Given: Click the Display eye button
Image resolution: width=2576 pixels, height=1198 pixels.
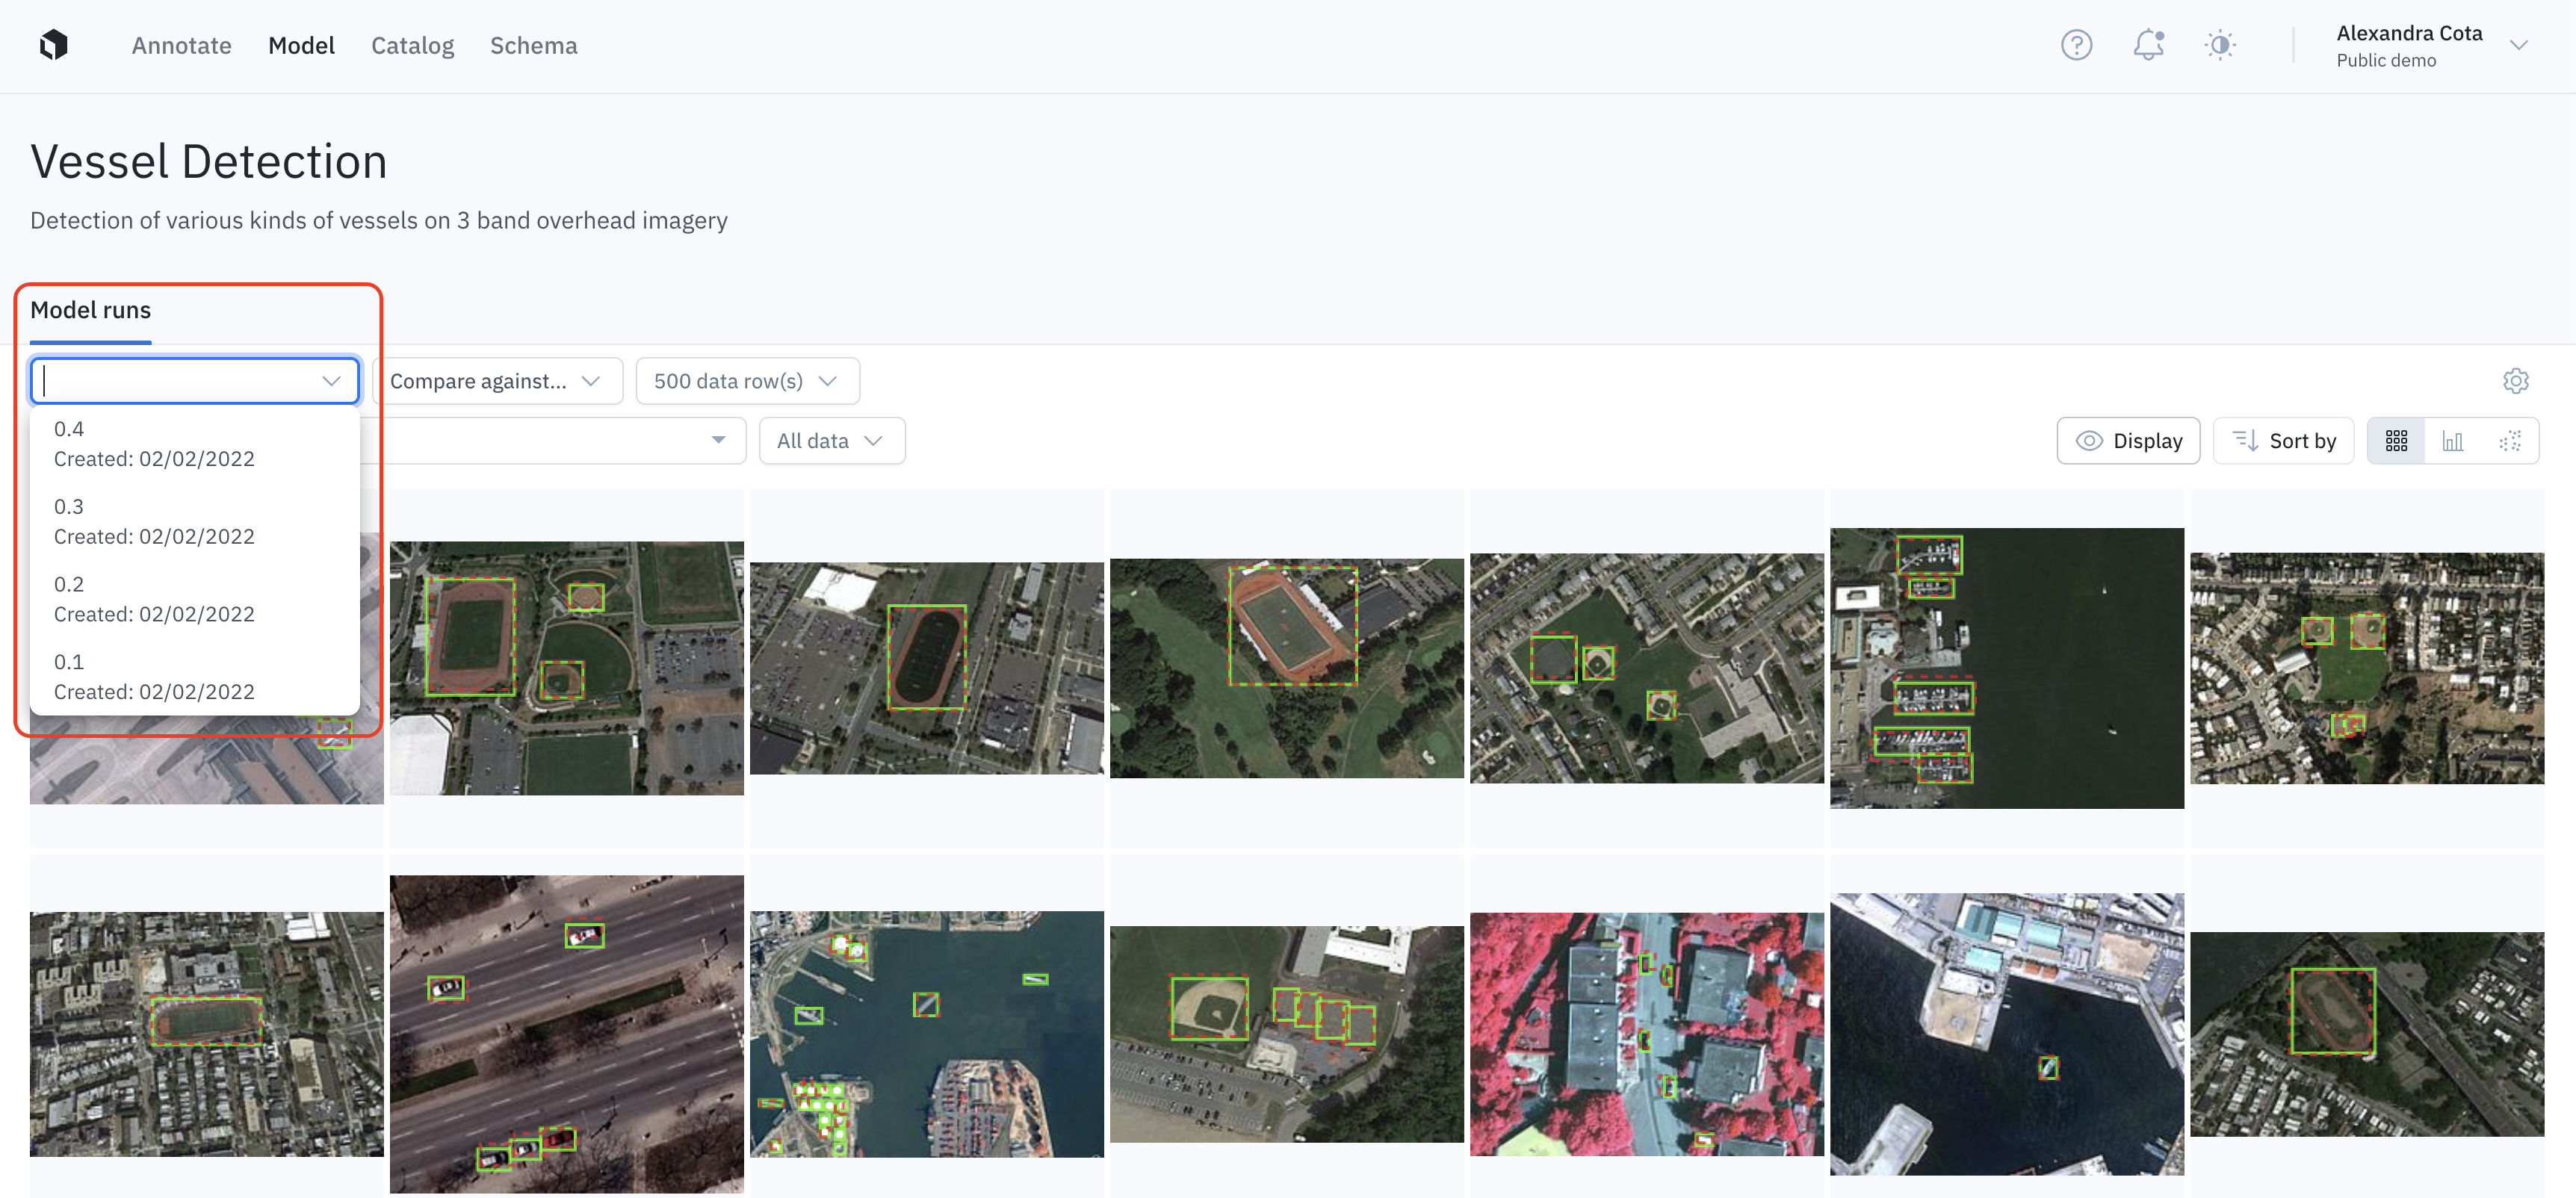Looking at the screenshot, I should 2128,441.
